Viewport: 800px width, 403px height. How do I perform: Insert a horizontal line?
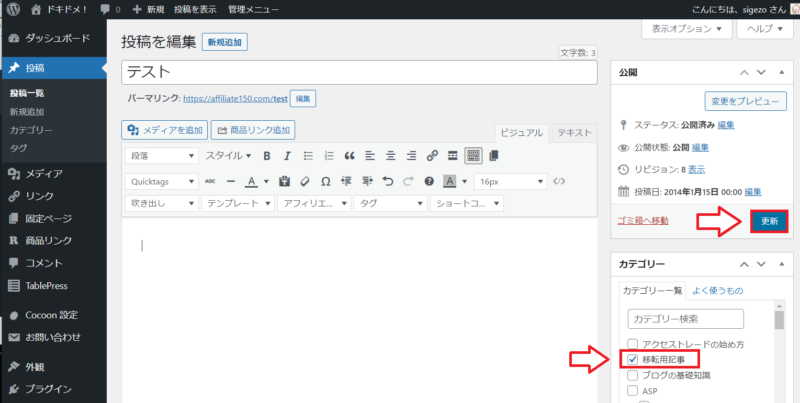[x=231, y=181]
